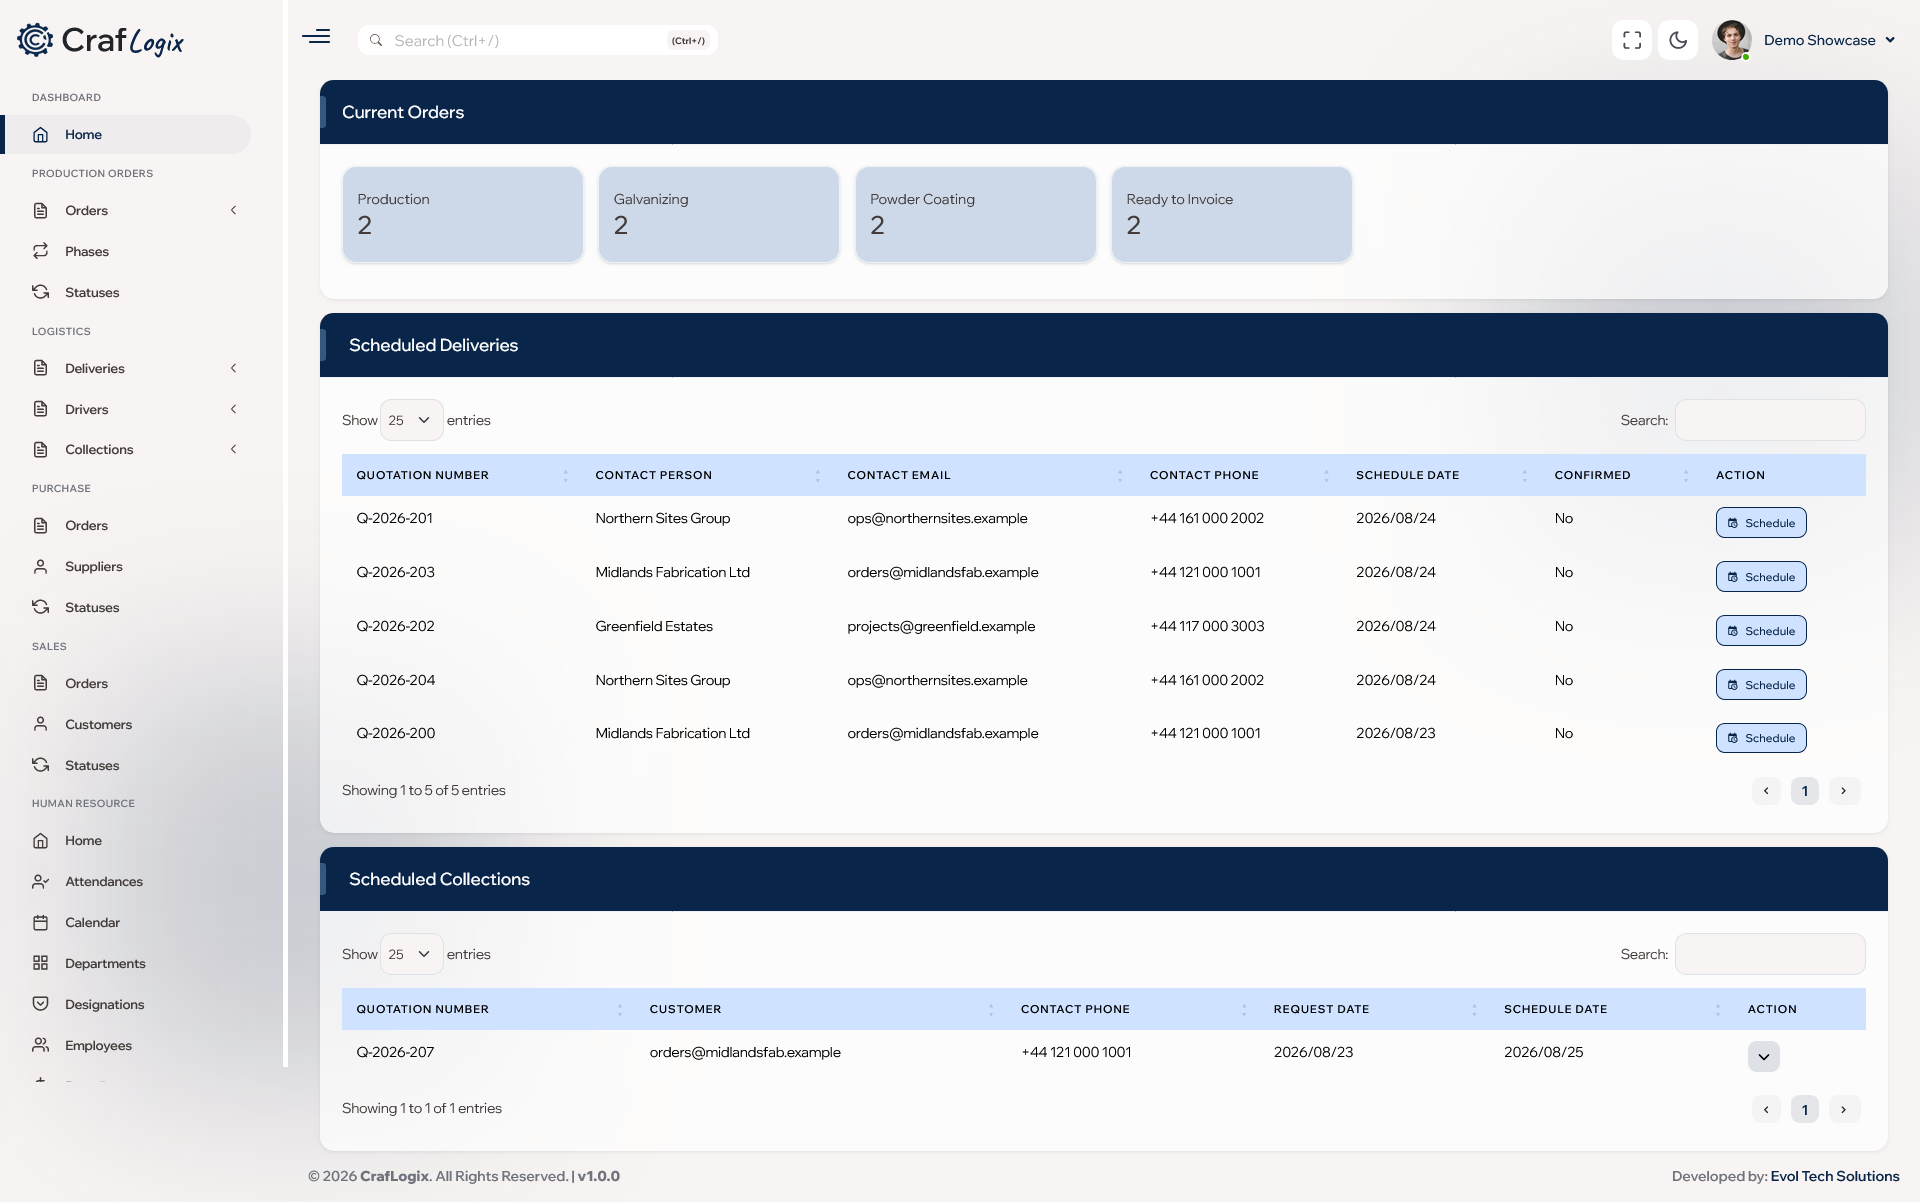Click the Ready to Invoice card
This screenshot has height=1202, width=1920.
pos(1232,215)
